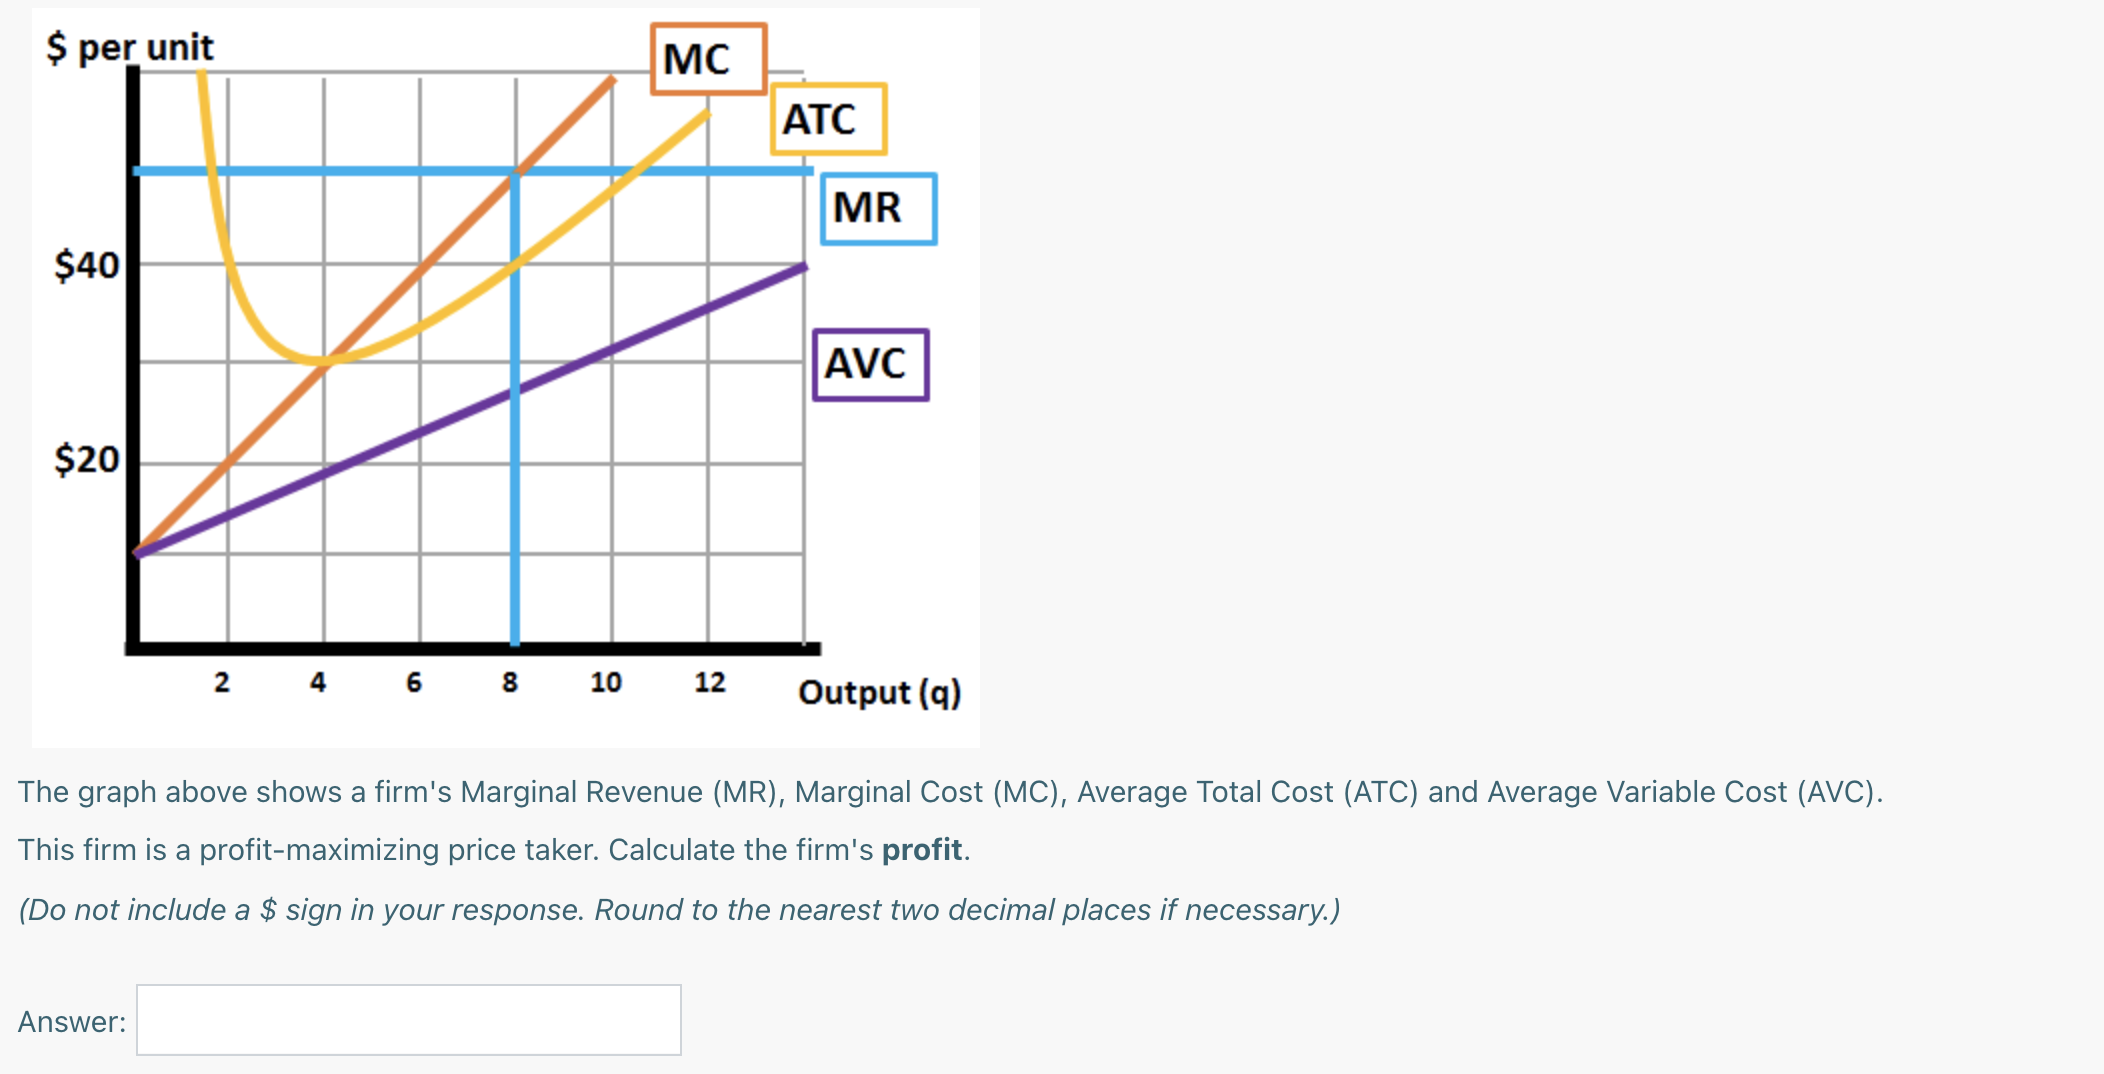
Task: Click the $40 axis label
Action: click(x=85, y=265)
